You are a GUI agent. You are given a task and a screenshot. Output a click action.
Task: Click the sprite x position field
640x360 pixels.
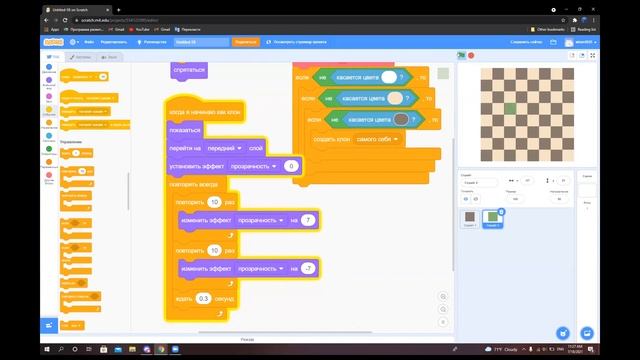pos(527,180)
